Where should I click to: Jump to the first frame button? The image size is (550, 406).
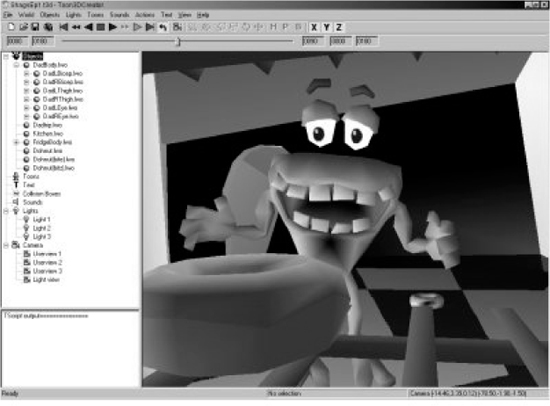pos(63,27)
